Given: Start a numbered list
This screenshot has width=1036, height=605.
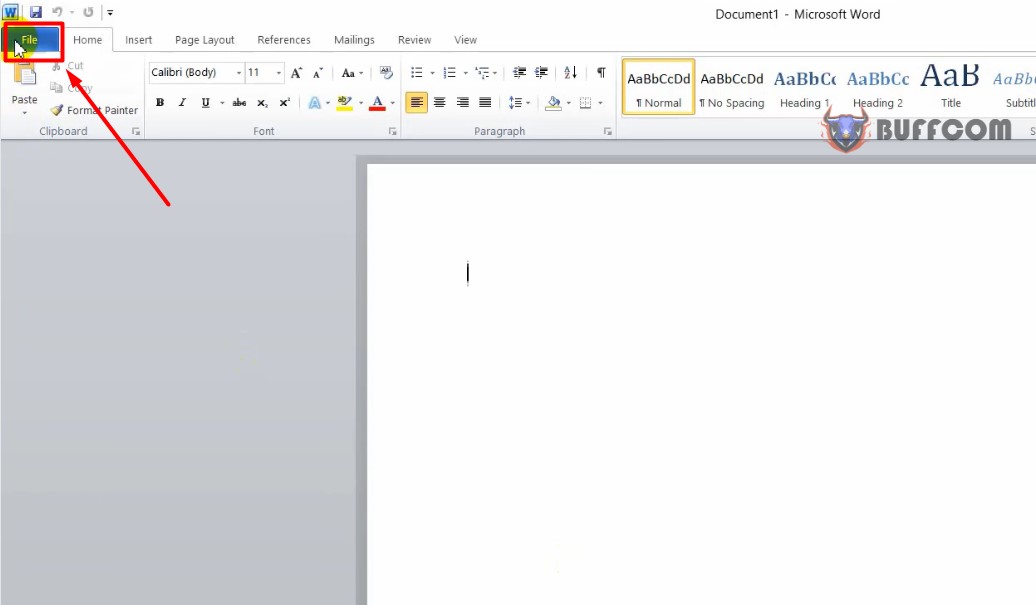Looking at the screenshot, I should click(x=450, y=73).
